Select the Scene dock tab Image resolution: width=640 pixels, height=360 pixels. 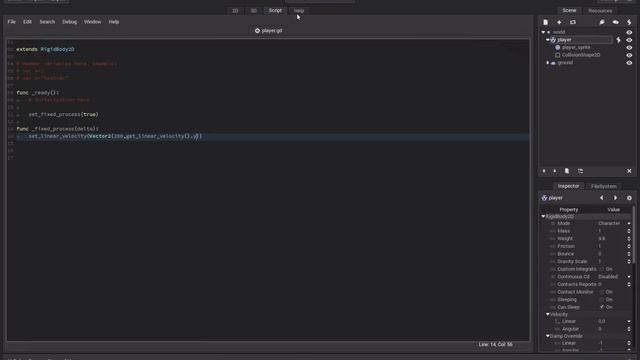click(569, 11)
